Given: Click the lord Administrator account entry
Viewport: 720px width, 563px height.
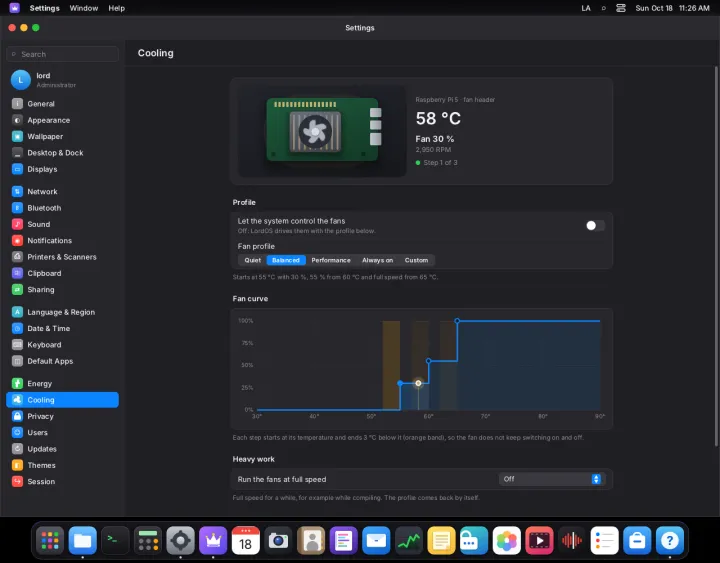Looking at the screenshot, I should coord(62,80).
